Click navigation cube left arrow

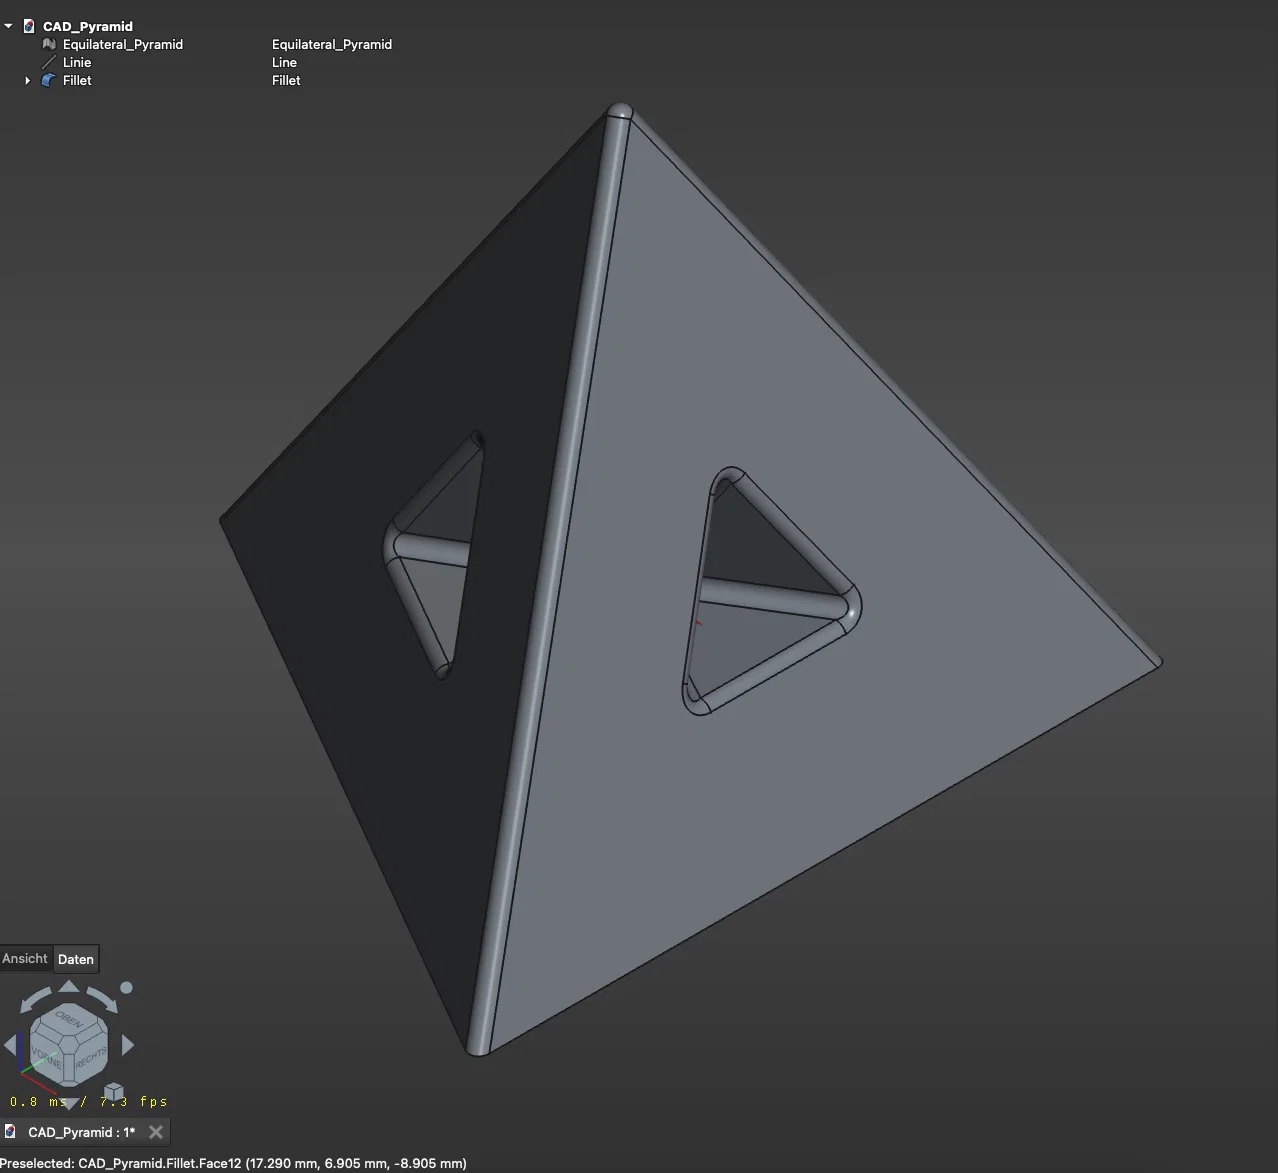(x=11, y=1045)
